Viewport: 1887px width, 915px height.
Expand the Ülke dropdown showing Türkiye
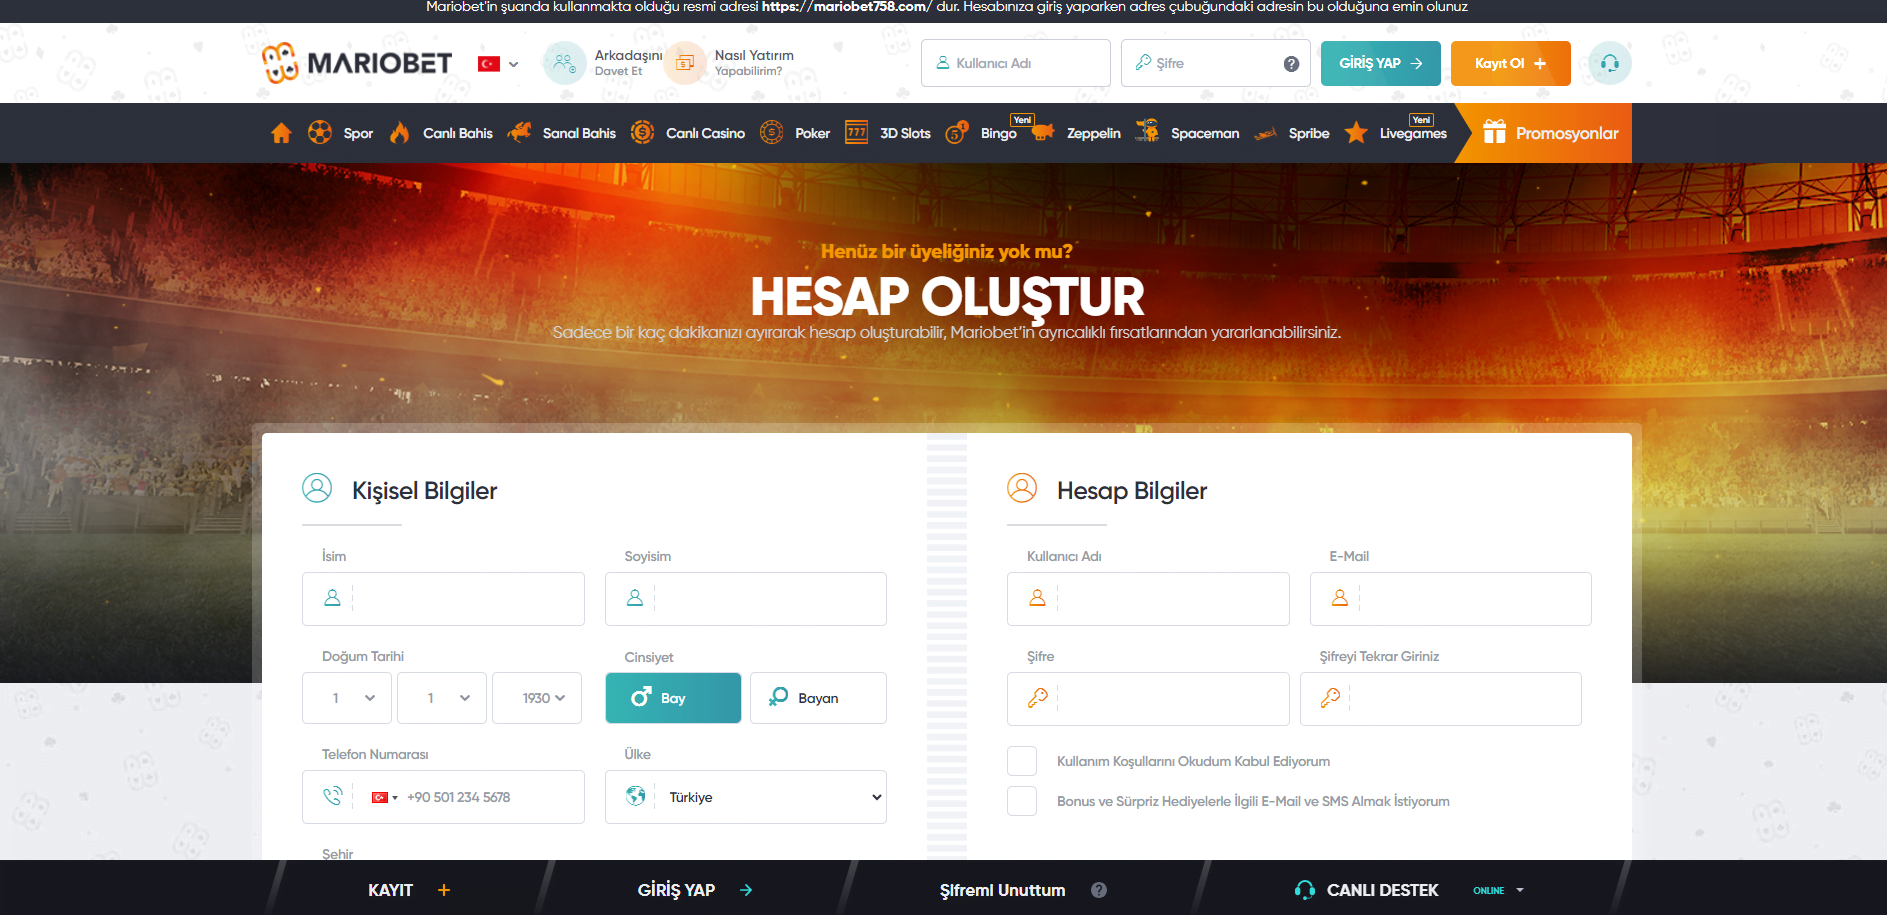[x=745, y=797]
